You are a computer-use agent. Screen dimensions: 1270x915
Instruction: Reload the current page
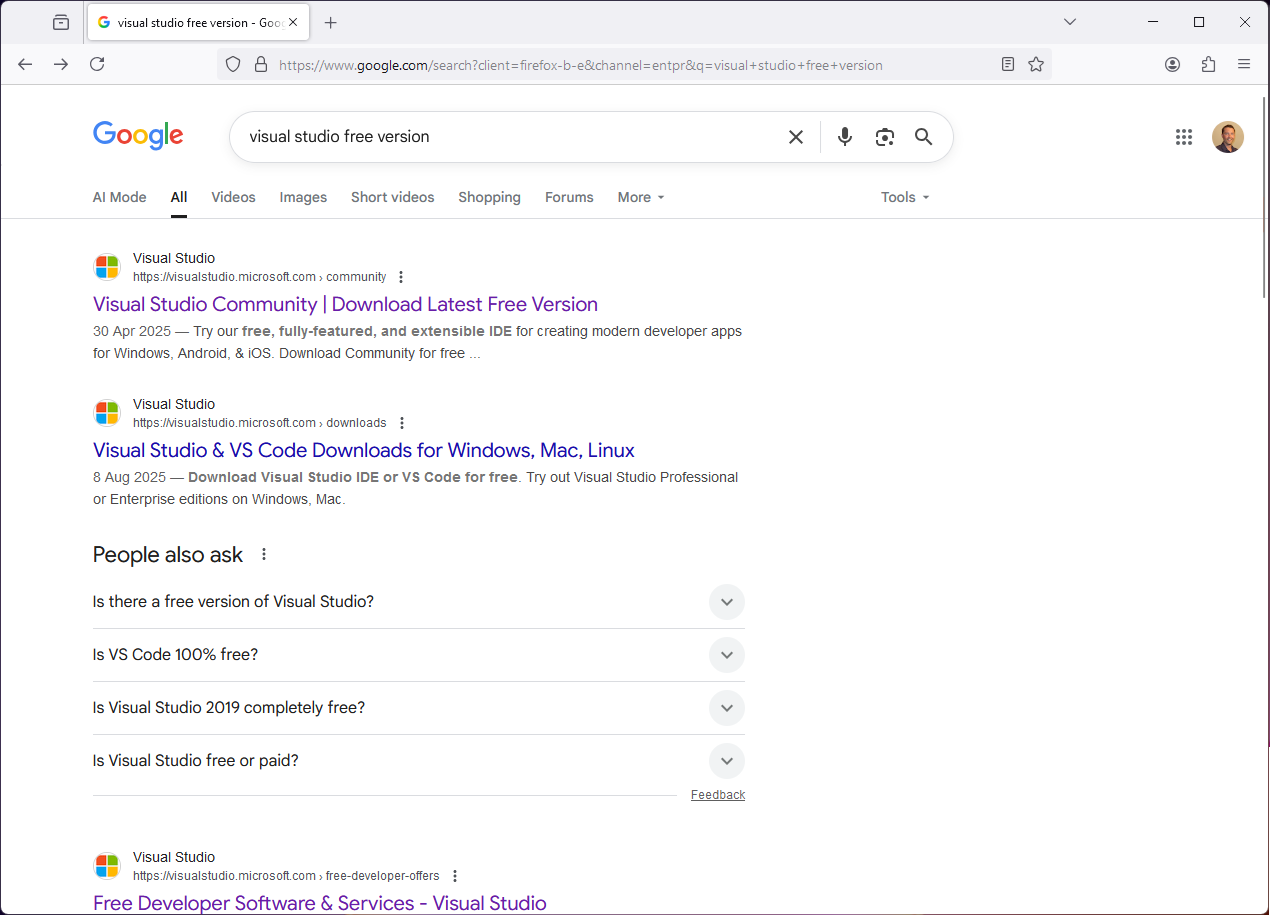point(97,64)
